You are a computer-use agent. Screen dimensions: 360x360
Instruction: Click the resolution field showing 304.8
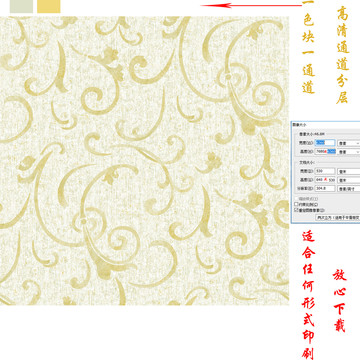click(325, 188)
